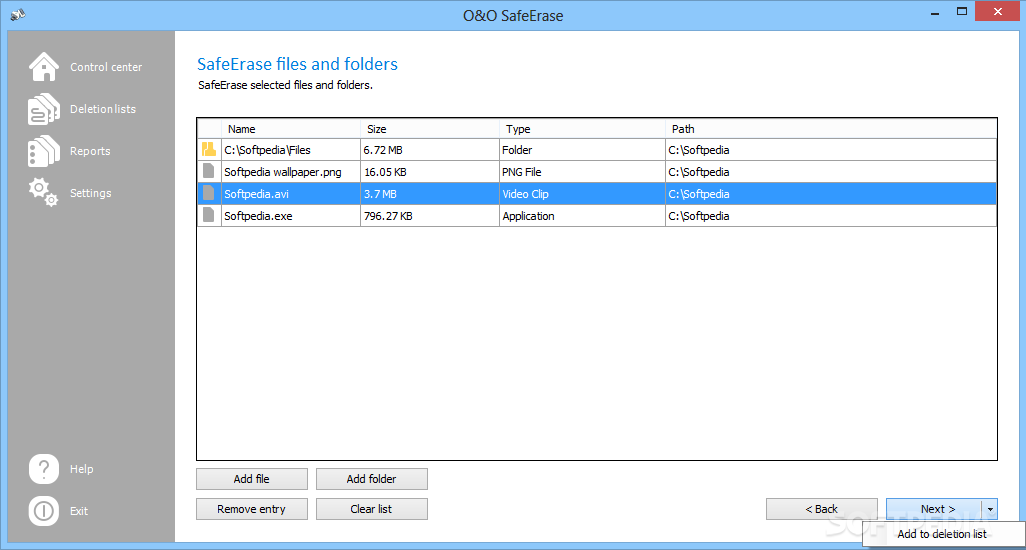This screenshot has height=550, width=1026.
Task: Proceed with the Next > button
Action: pos(934,509)
